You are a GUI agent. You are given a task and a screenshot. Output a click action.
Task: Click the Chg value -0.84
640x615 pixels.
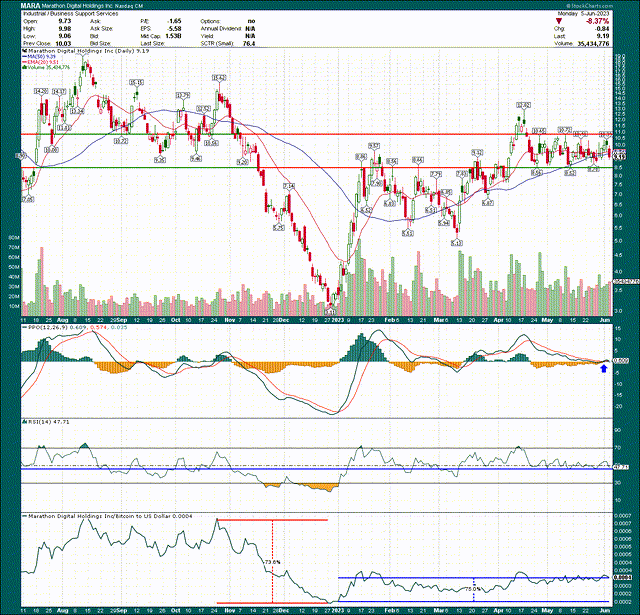603,29
